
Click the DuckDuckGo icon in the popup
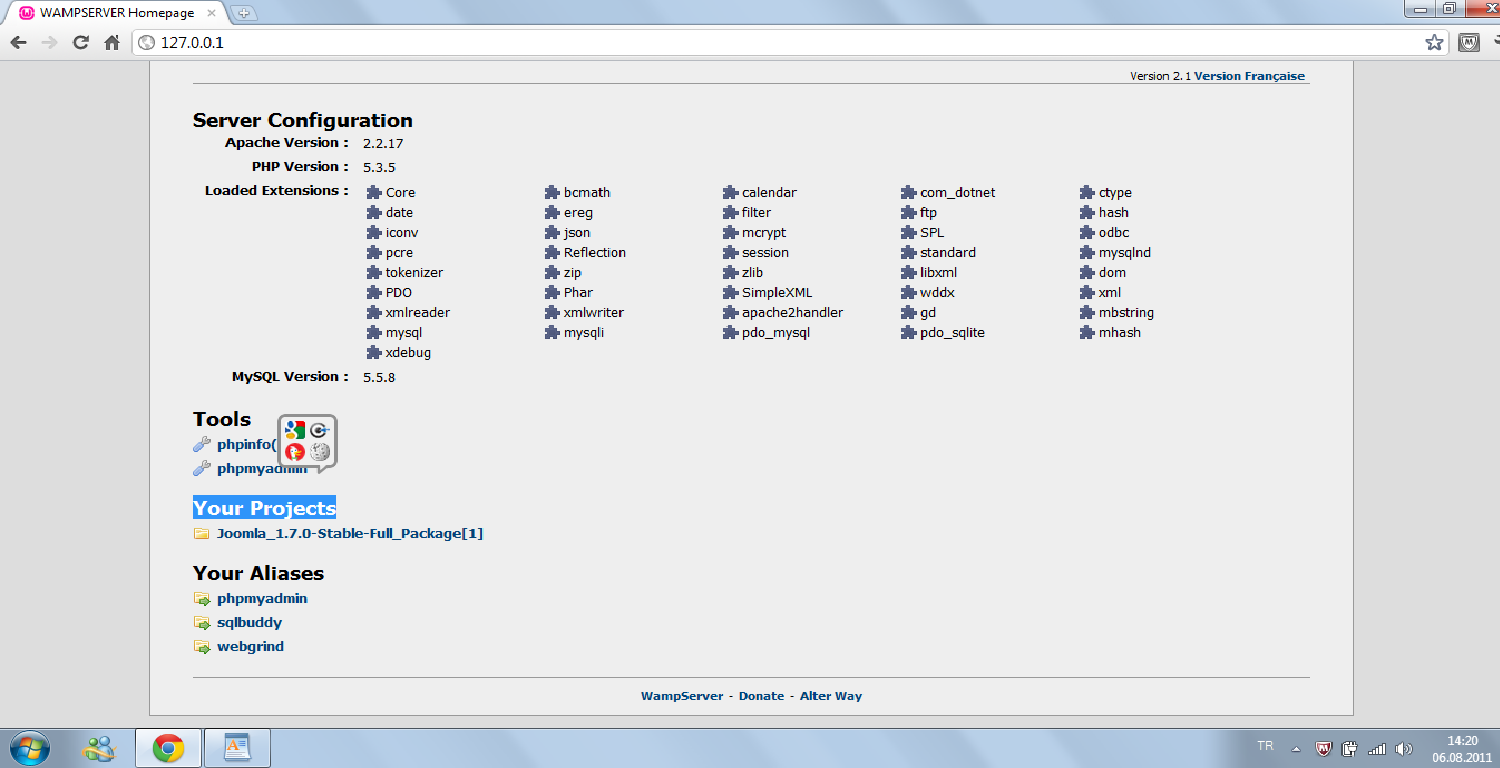coord(295,452)
